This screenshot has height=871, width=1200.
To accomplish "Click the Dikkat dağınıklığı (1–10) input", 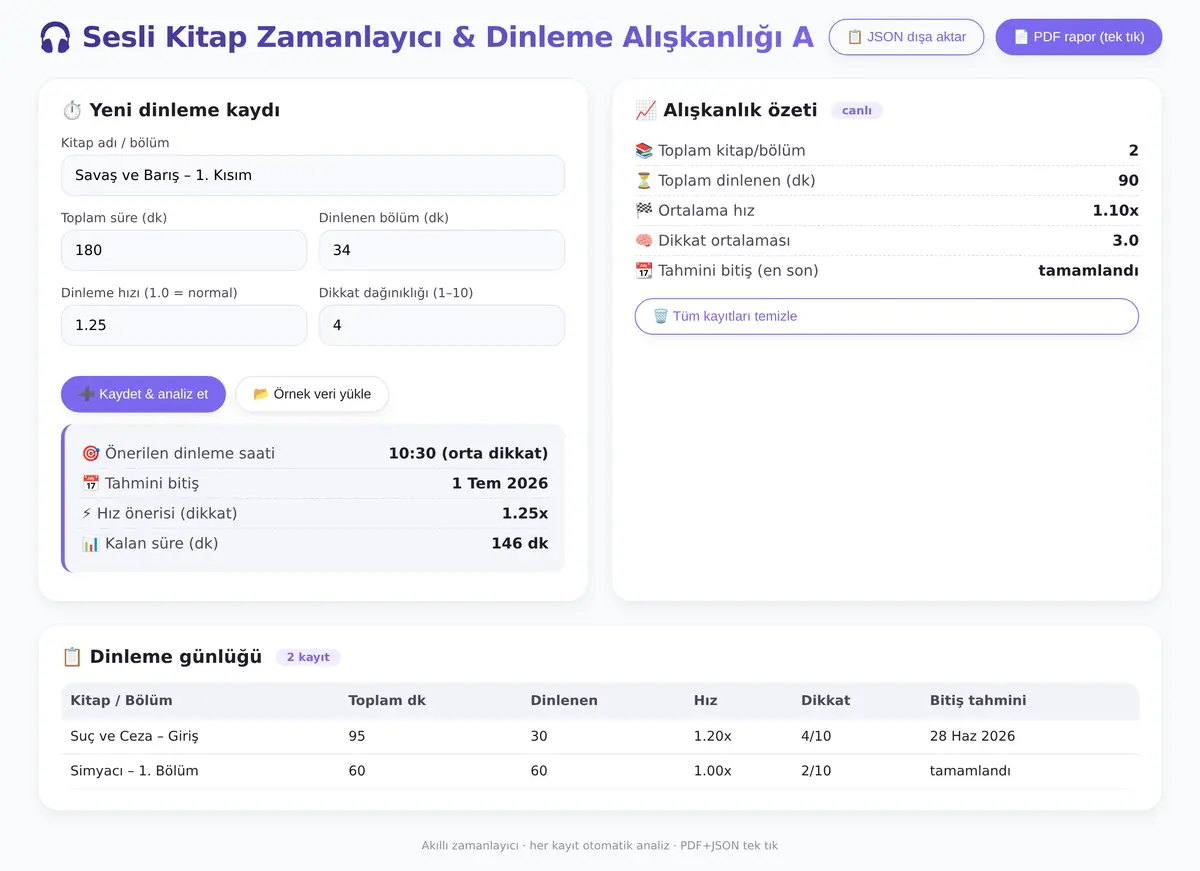I will pyautogui.click(x=442, y=325).
